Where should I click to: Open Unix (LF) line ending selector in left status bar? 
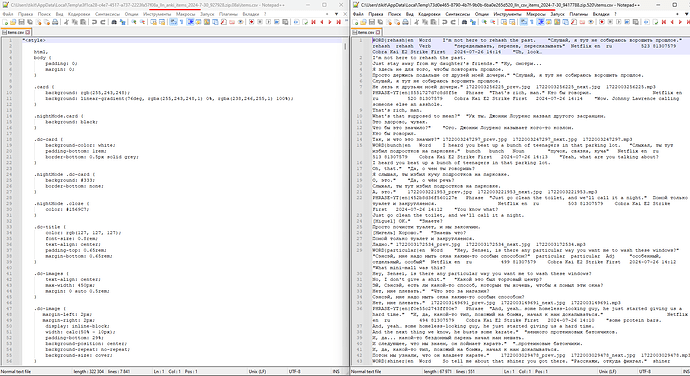[257, 372]
